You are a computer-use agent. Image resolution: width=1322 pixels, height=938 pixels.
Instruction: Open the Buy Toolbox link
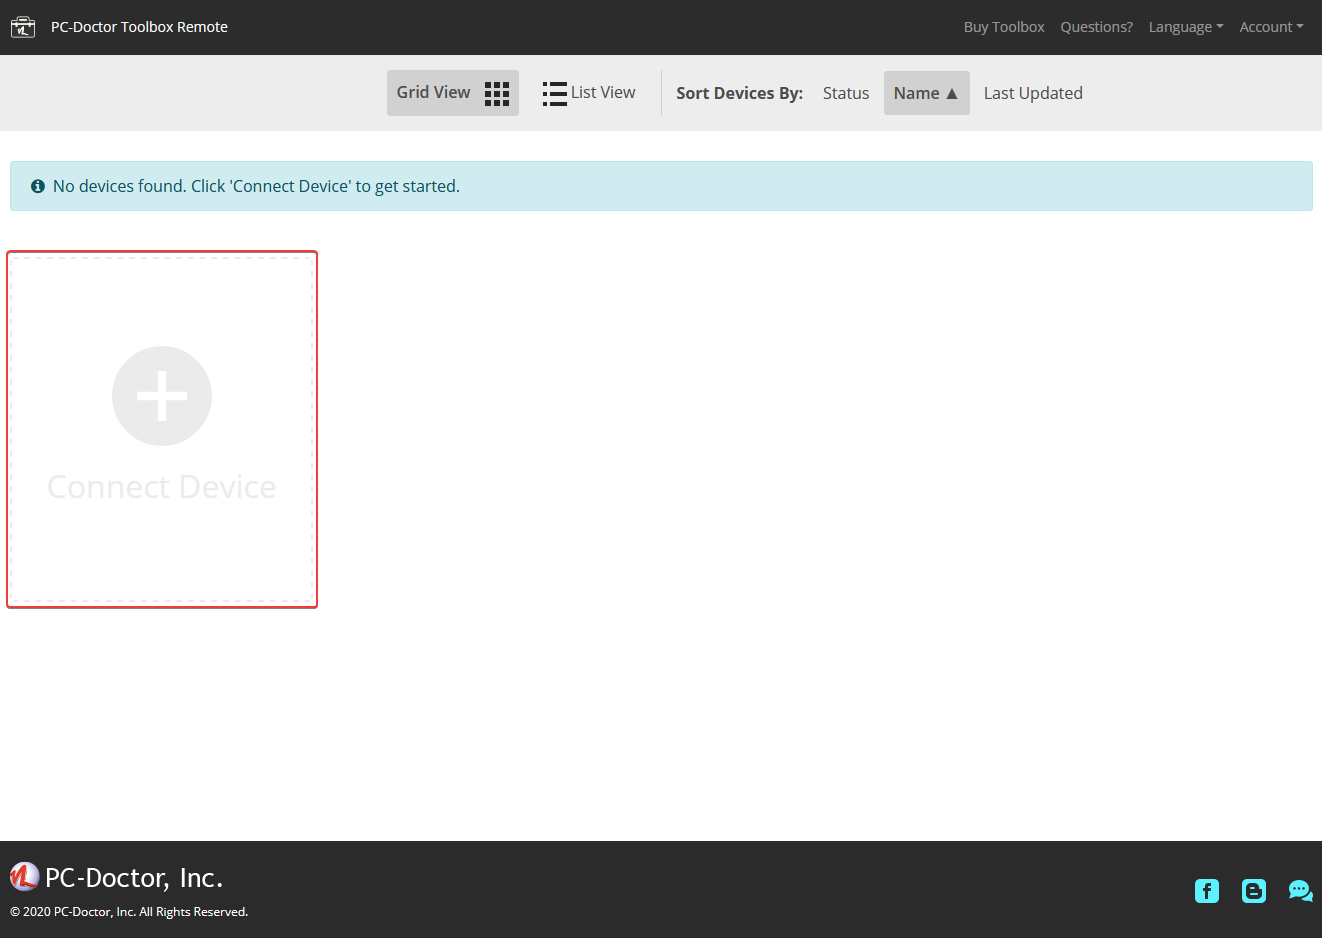pyautogui.click(x=1004, y=27)
